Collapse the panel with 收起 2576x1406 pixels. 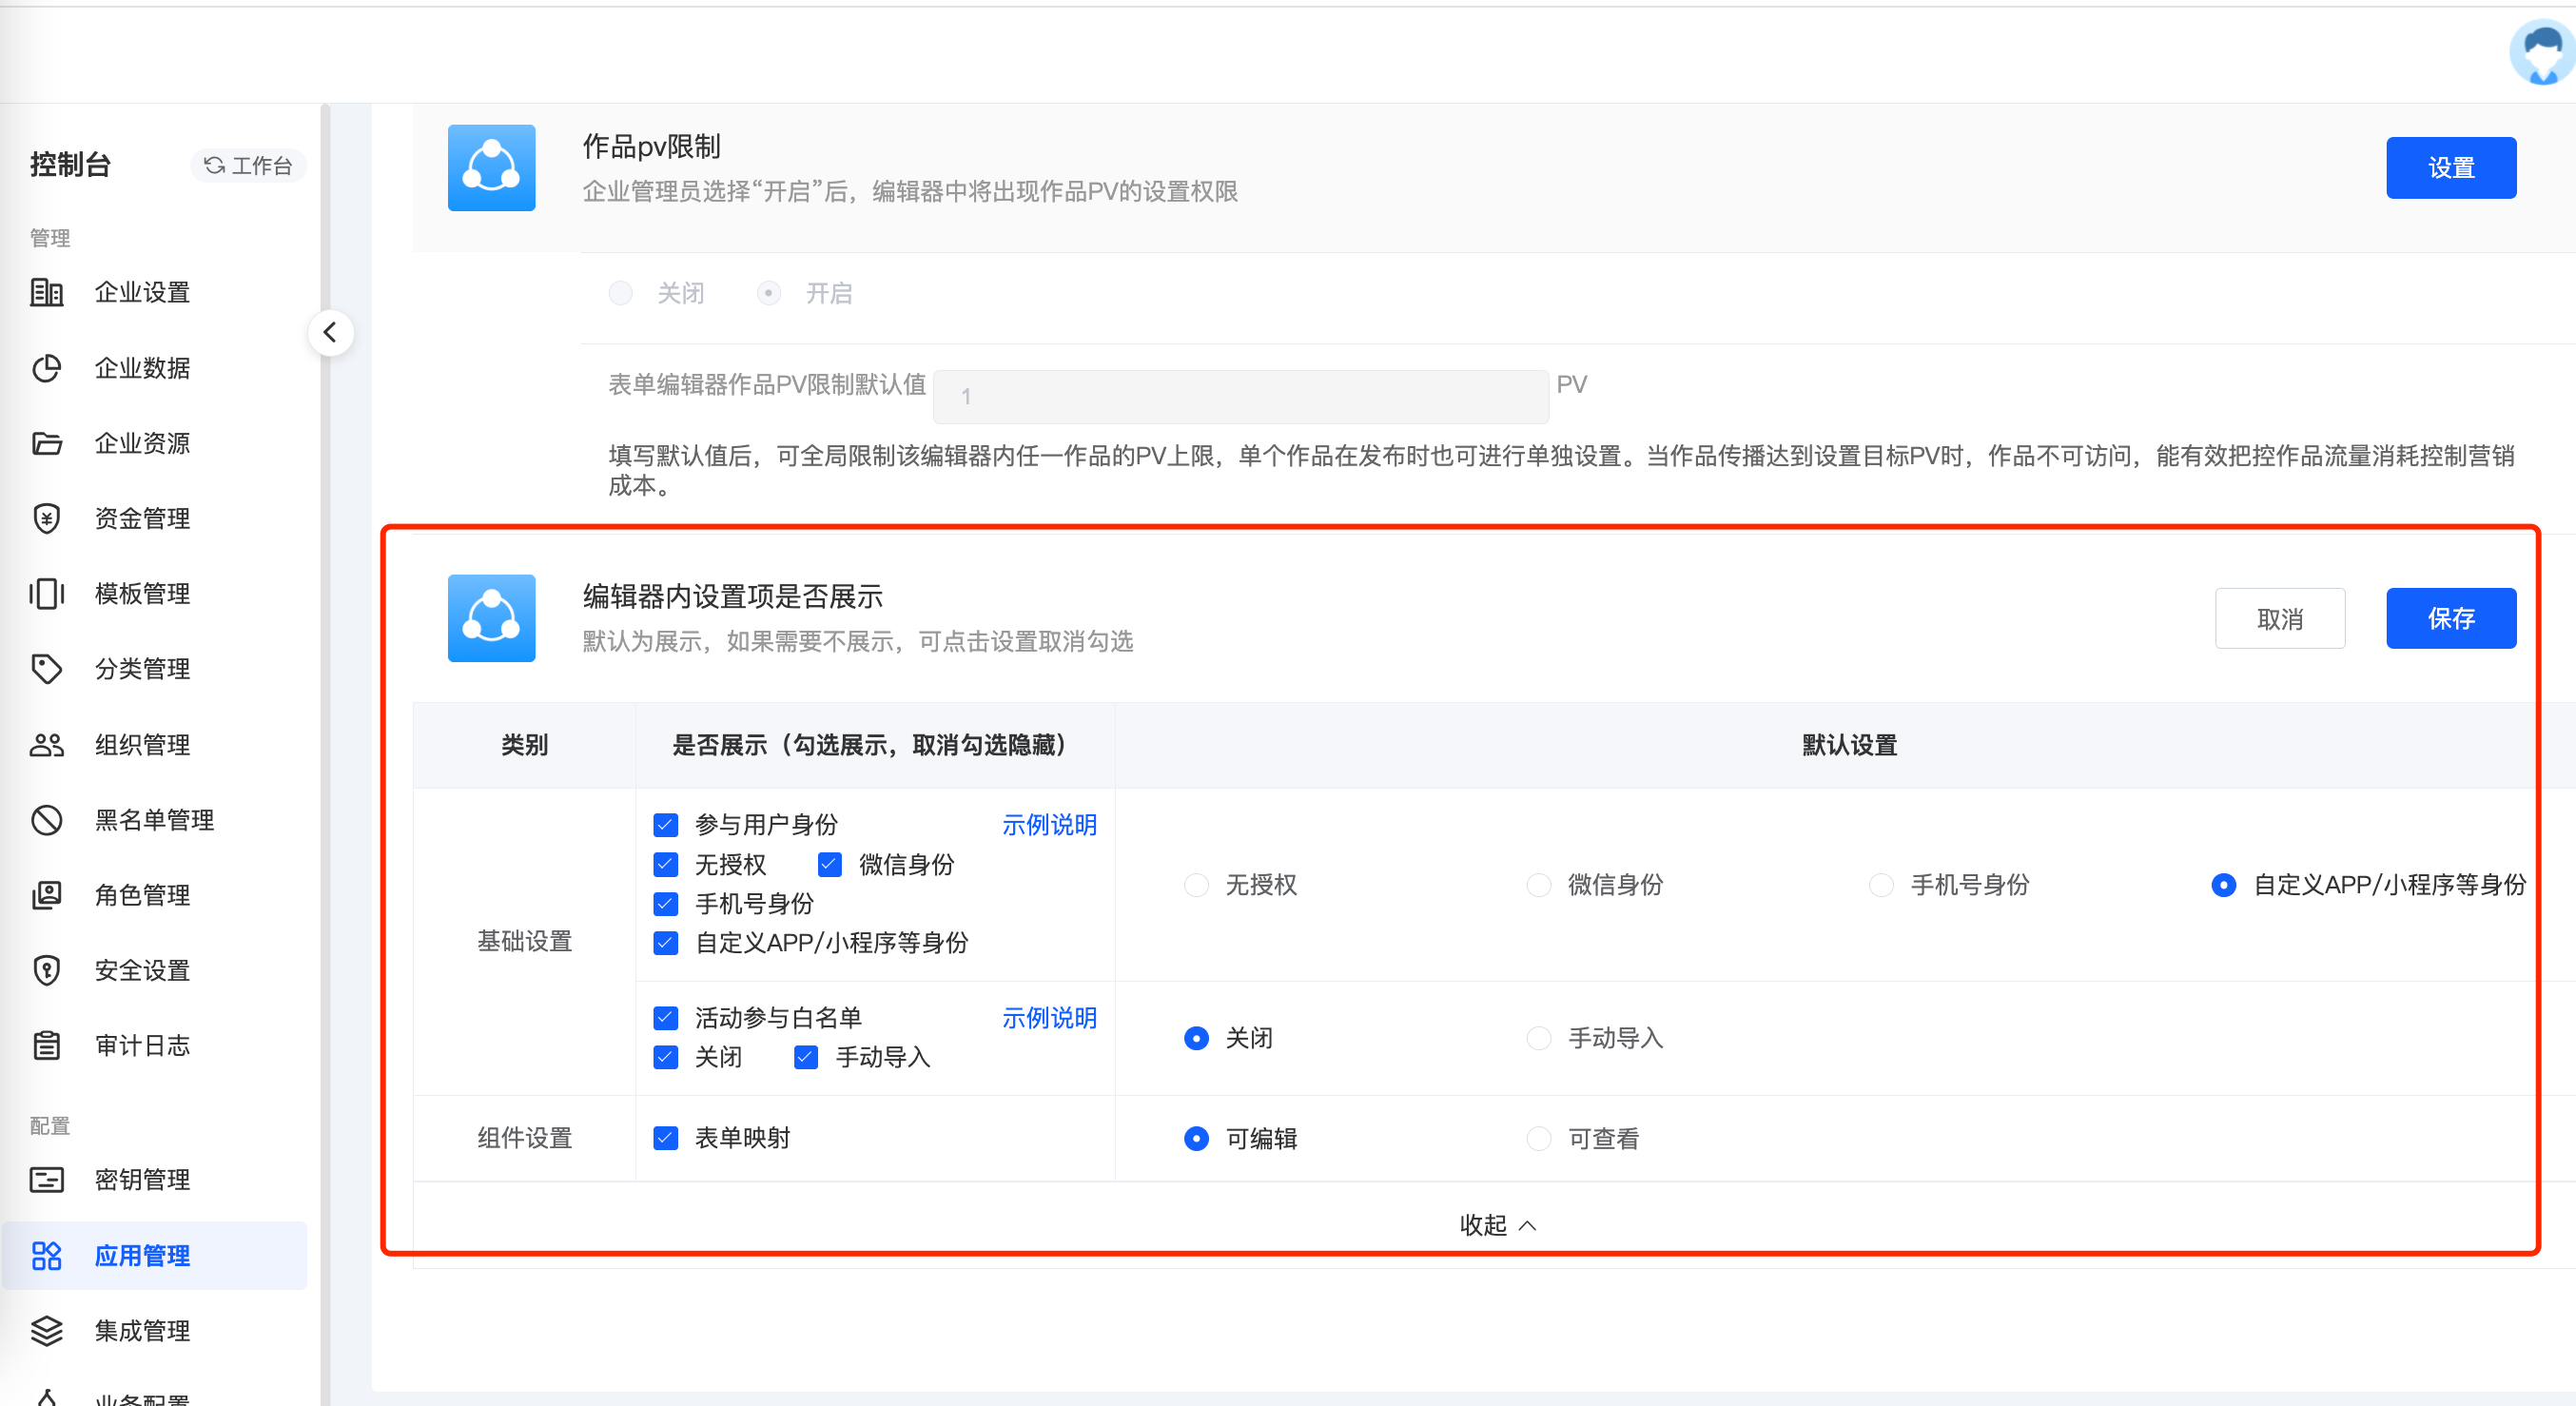pos(1496,1224)
